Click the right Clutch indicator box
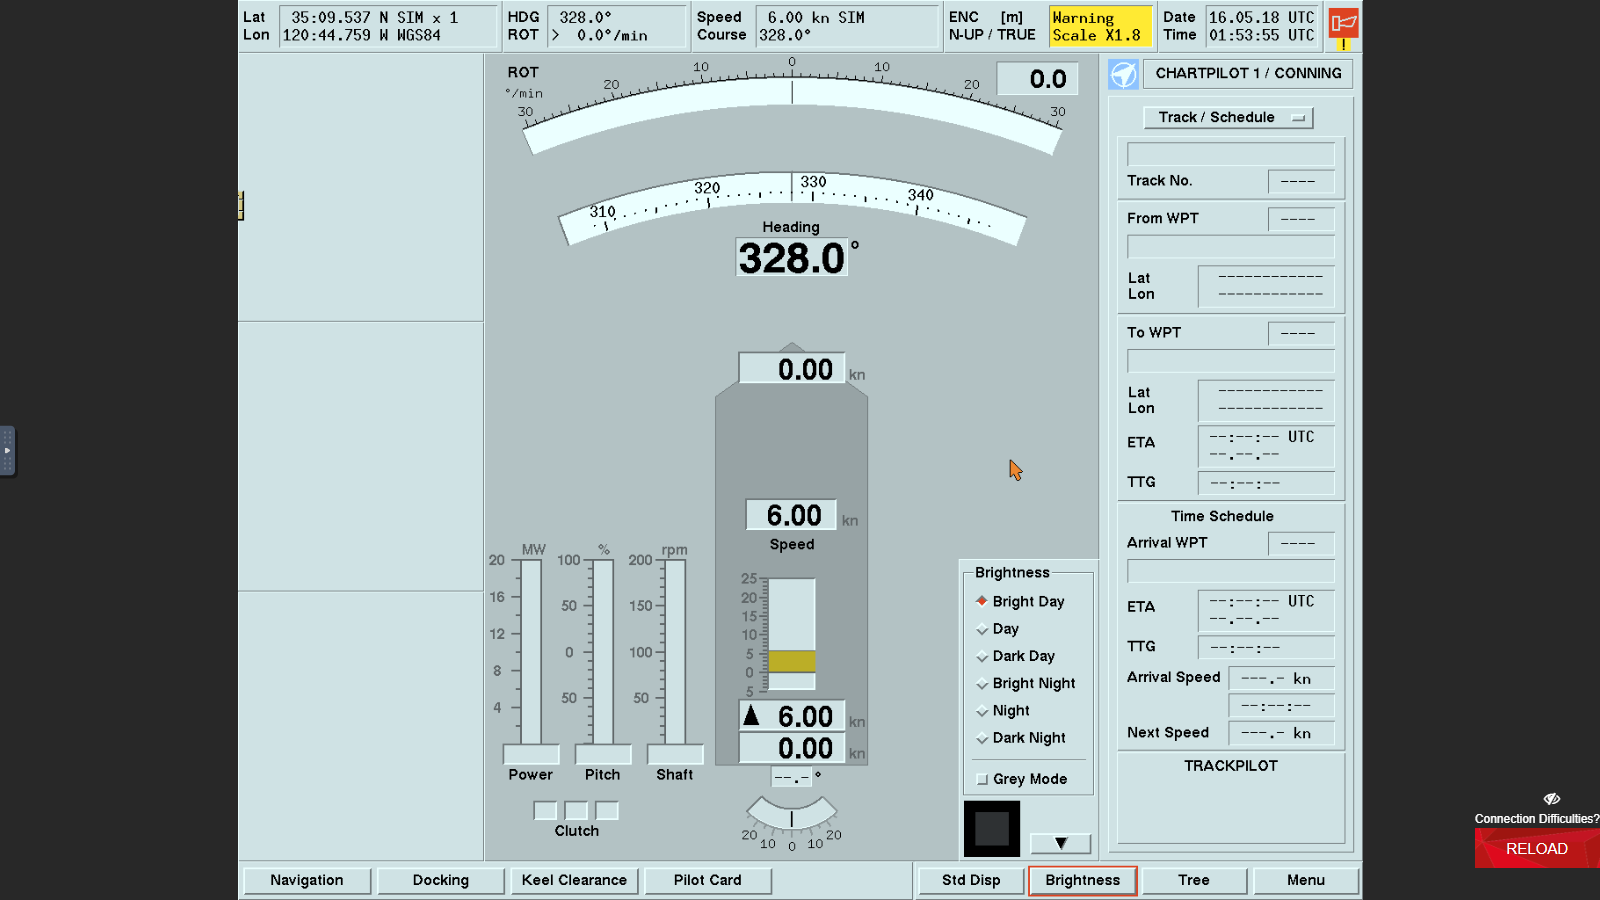This screenshot has height=900, width=1600. click(x=607, y=810)
